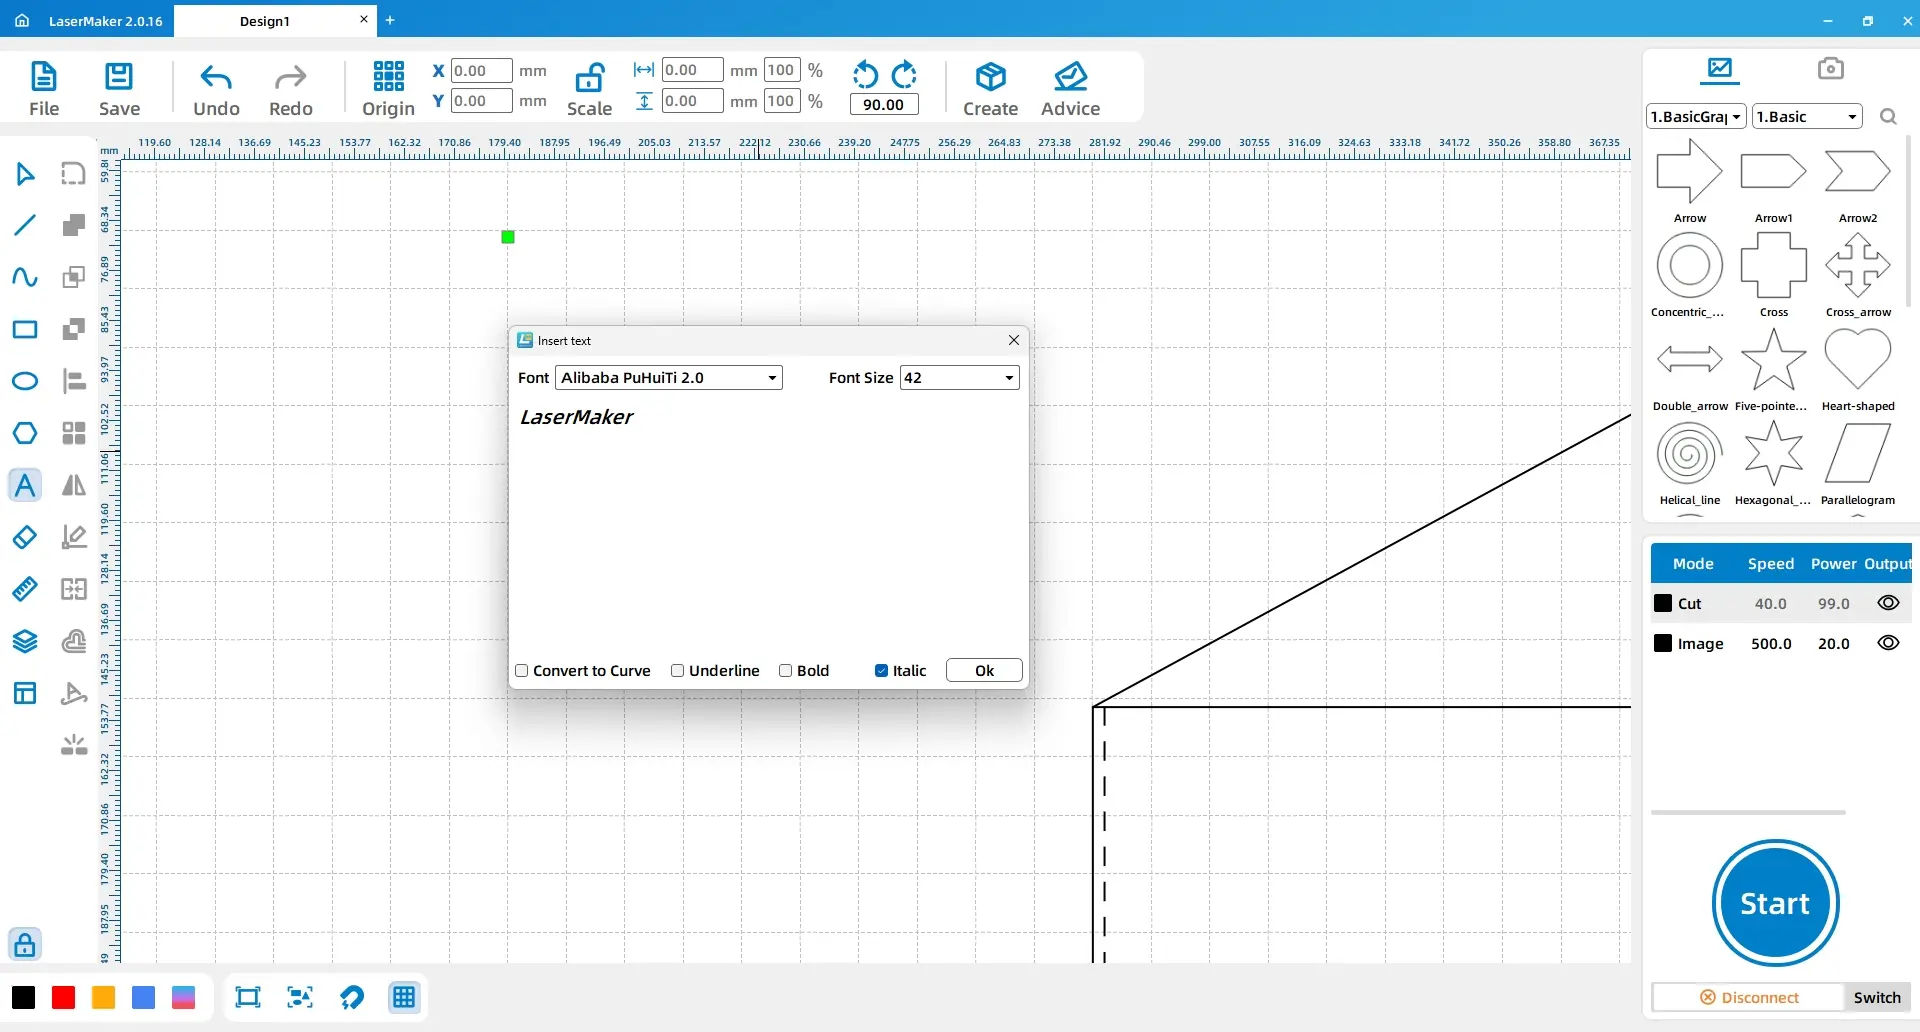
Task: Click the Mirror flip icon
Action: tap(74, 485)
